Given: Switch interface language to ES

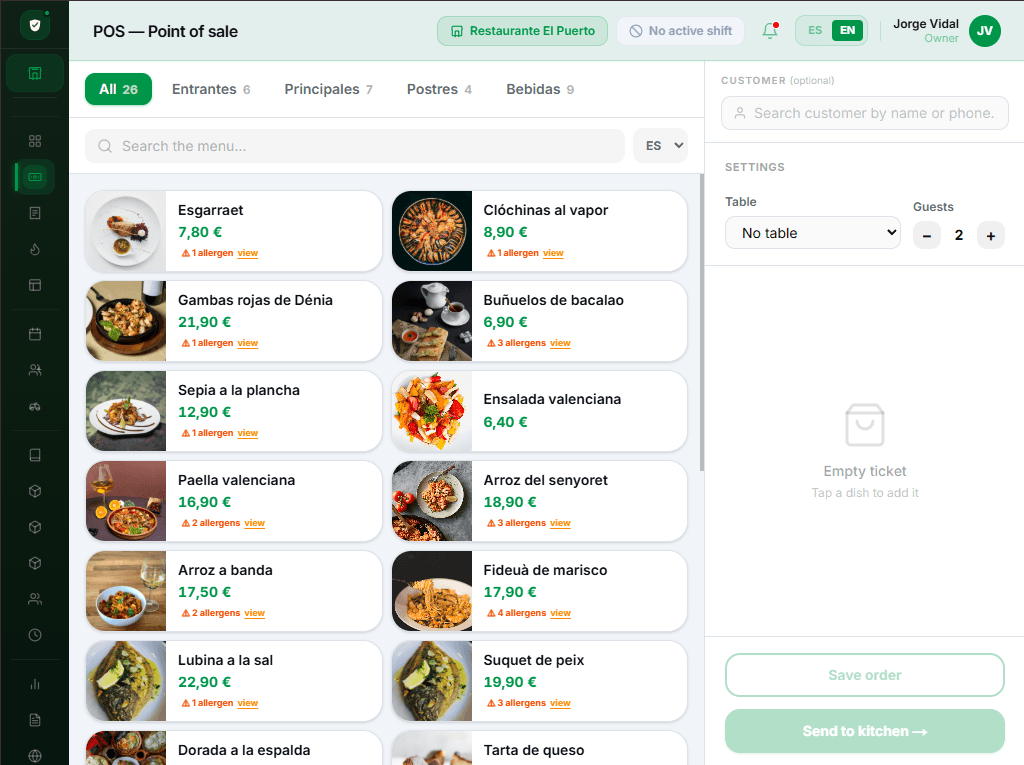Looking at the screenshot, I should tap(815, 31).
